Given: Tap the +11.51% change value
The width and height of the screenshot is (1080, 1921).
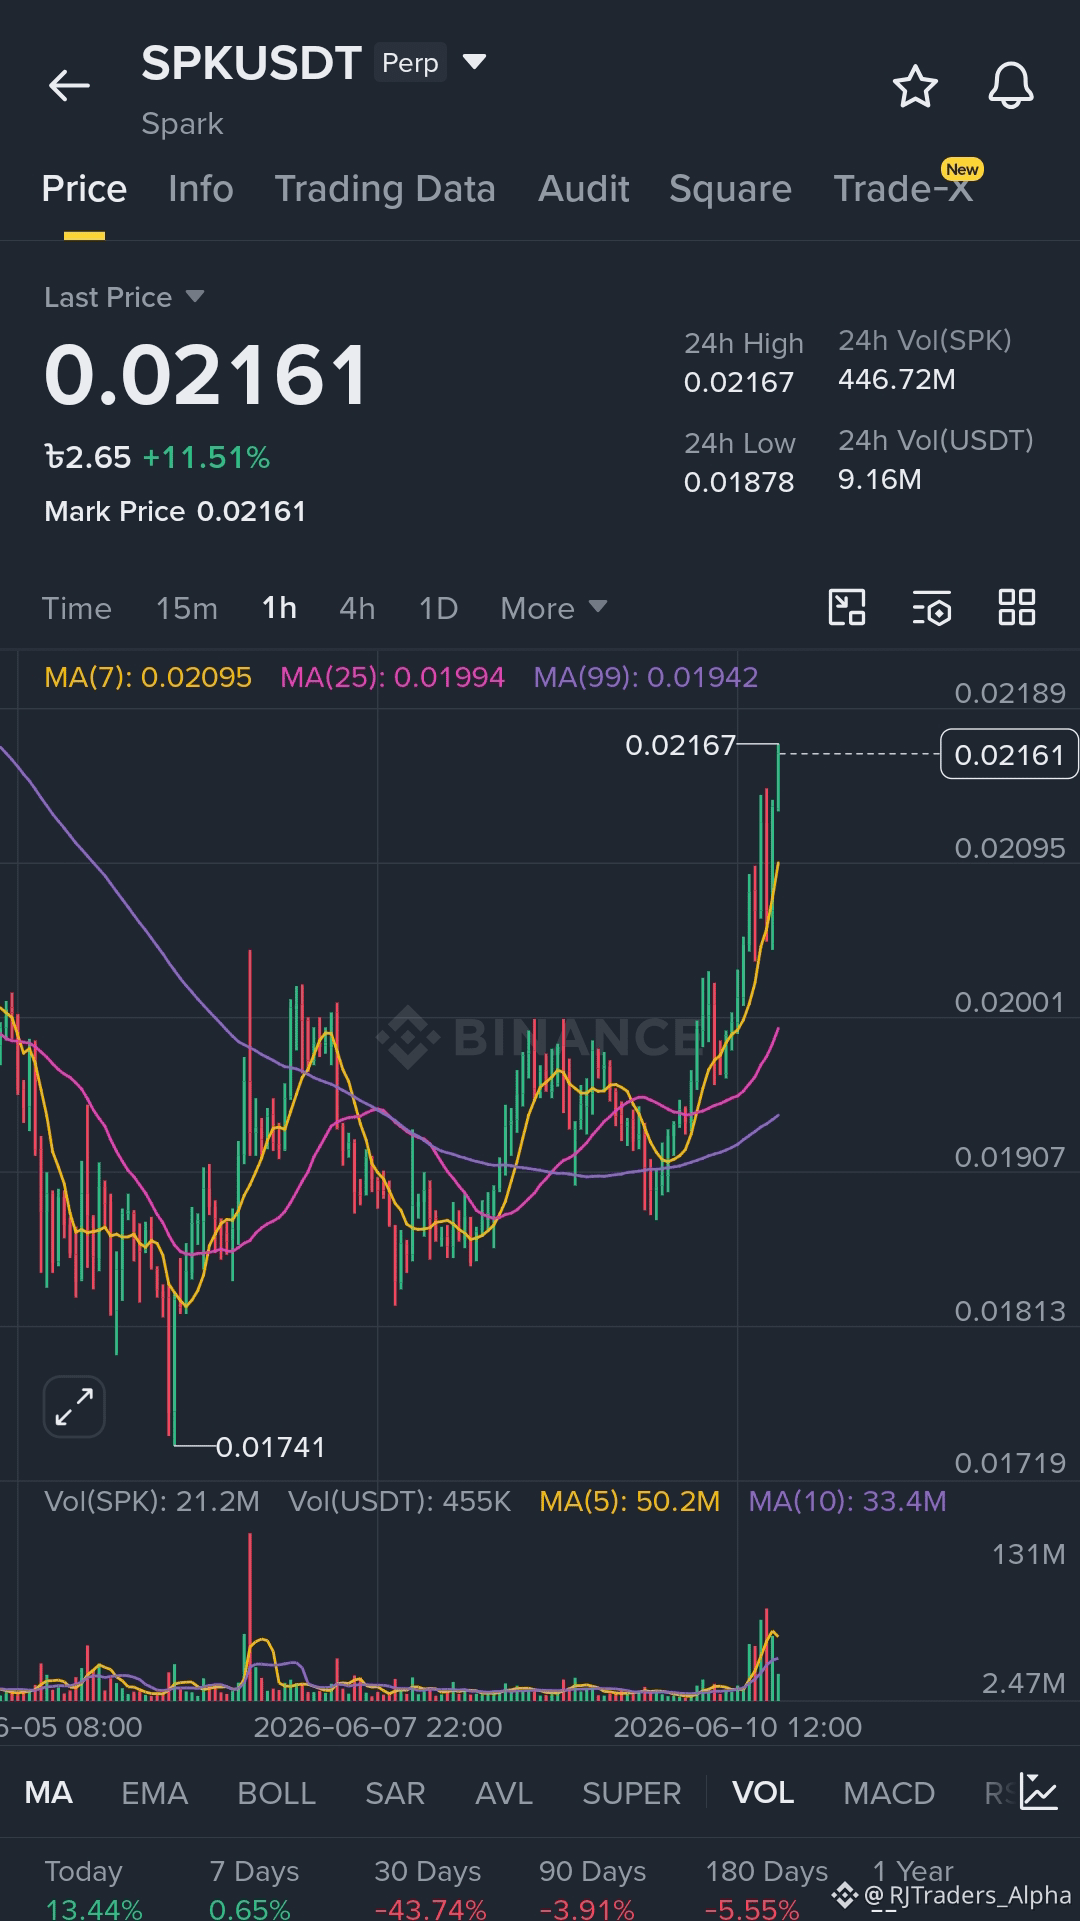Looking at the screenshot, I should click(206, 457).
